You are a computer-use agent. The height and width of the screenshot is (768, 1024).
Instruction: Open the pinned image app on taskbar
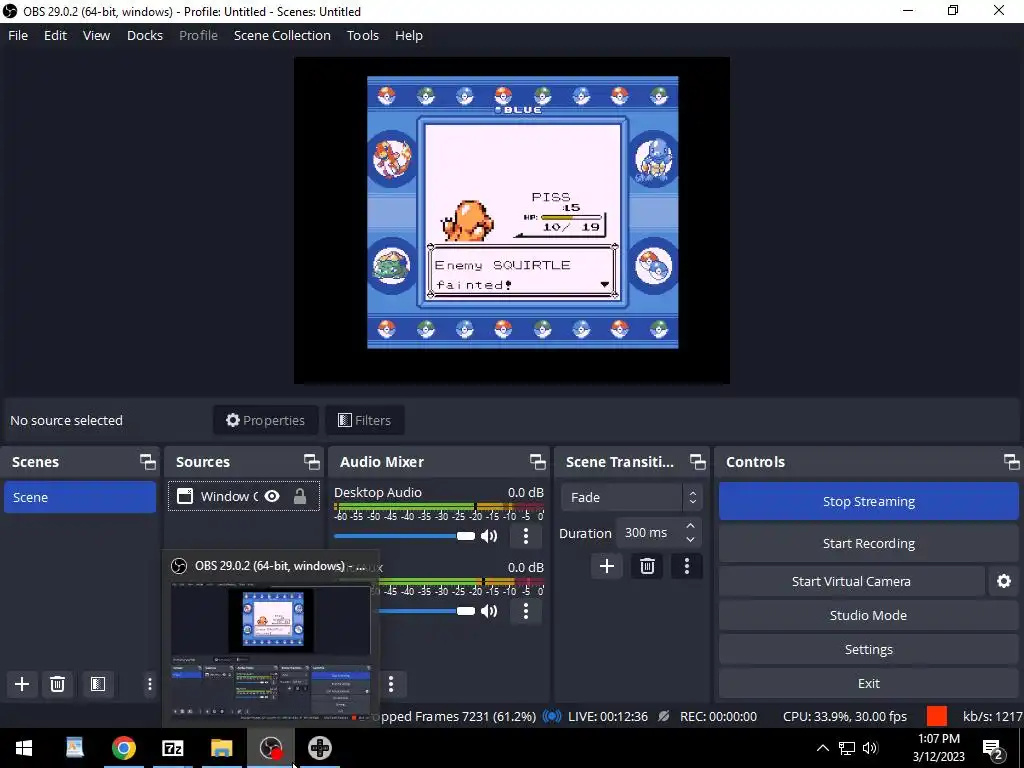click(74, 748)
